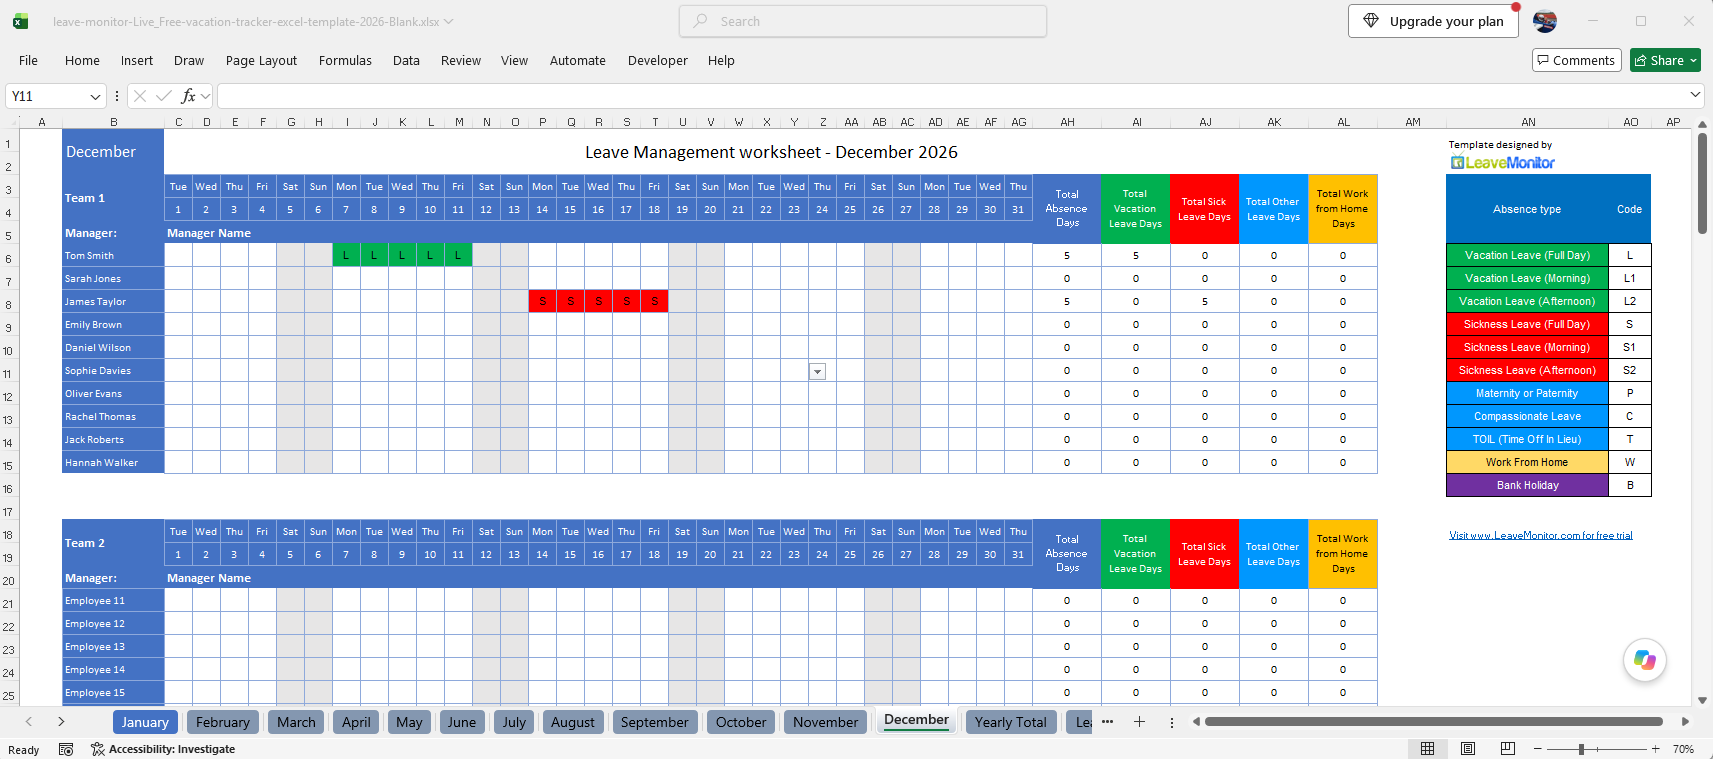Click the Insert Function fx icon
Screen dimensions: 1713x759
click(x=188, y=96)
